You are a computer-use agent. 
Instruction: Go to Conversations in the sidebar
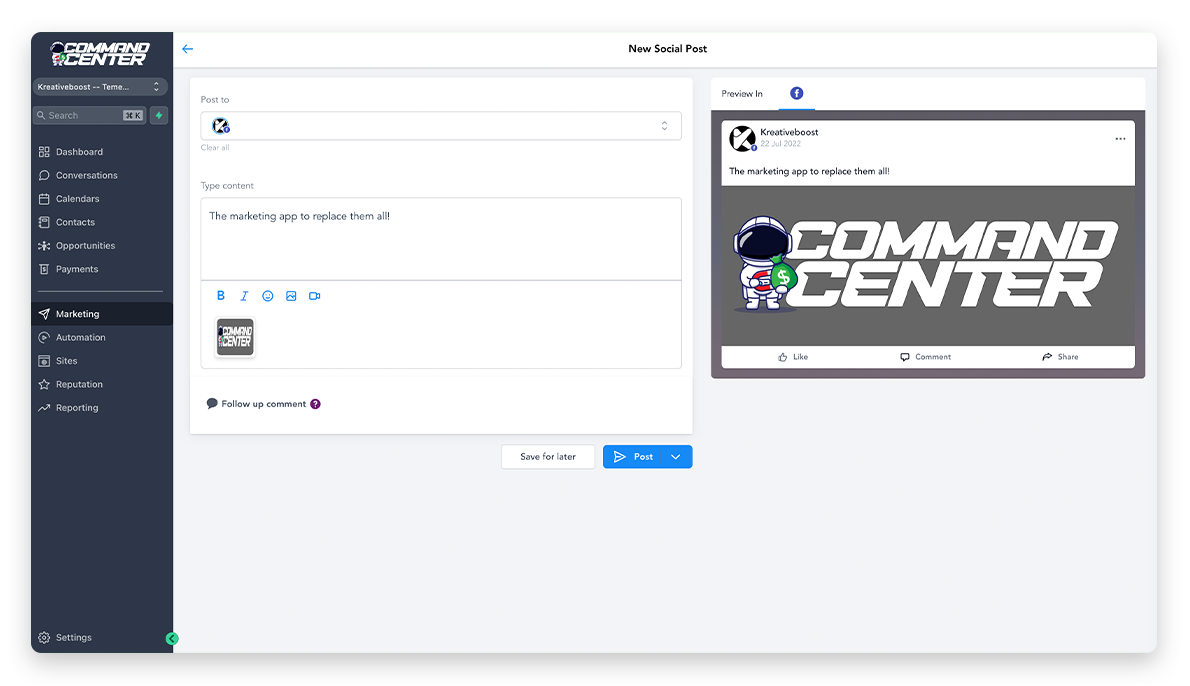86,176
